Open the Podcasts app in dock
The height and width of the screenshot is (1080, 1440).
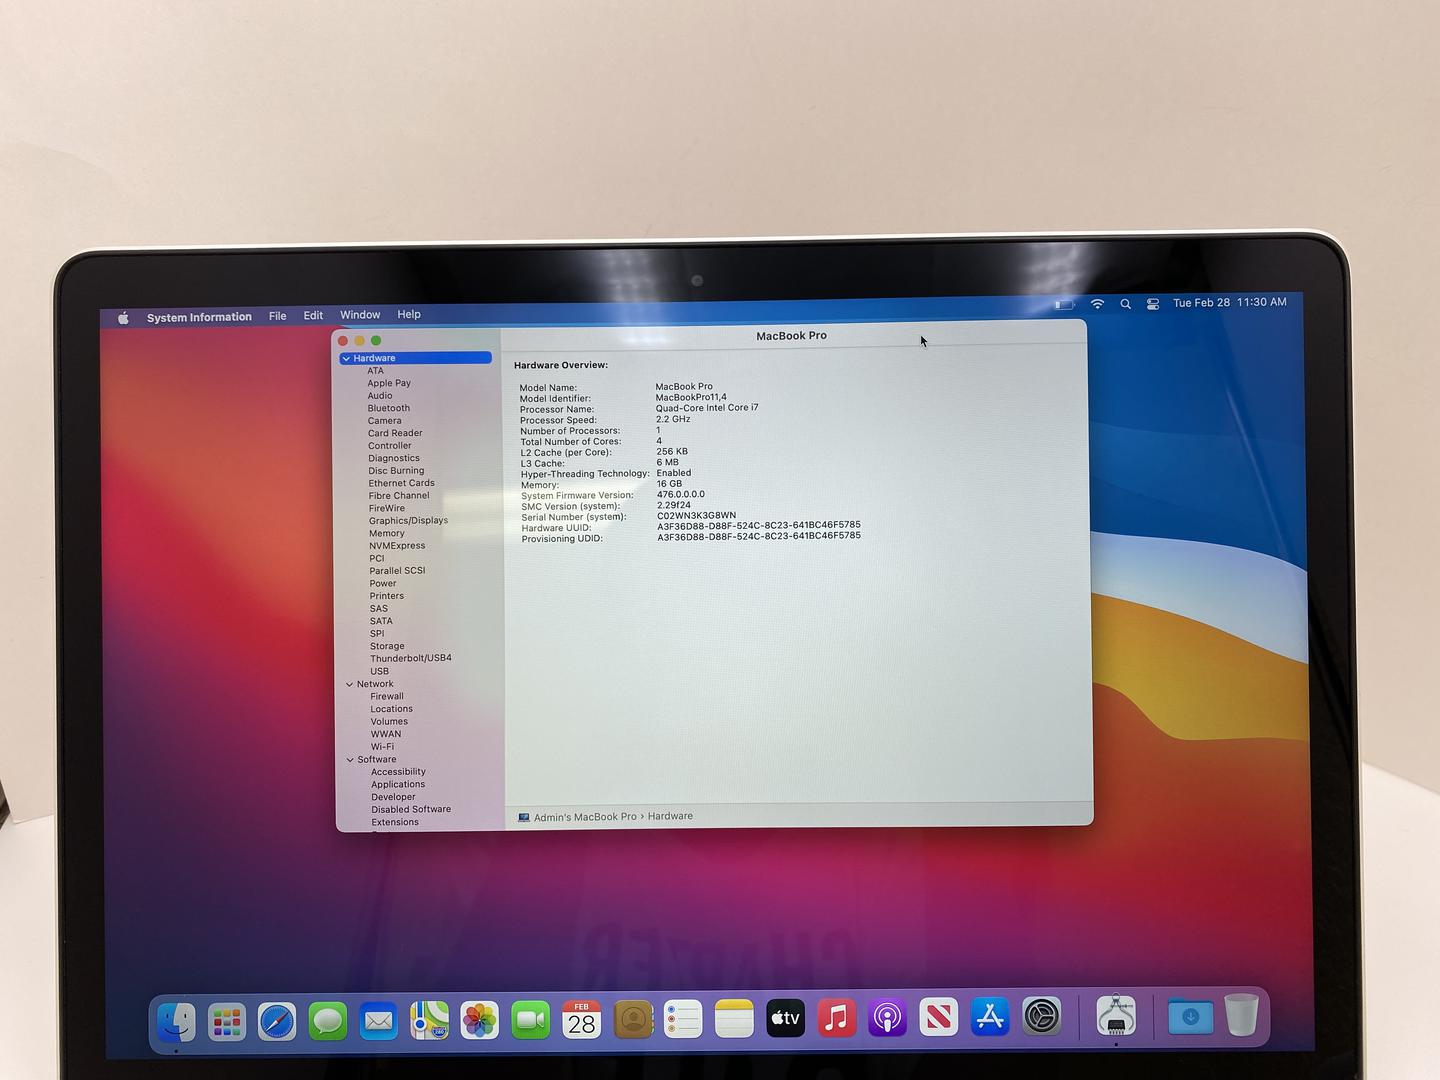click(887, 1019)
